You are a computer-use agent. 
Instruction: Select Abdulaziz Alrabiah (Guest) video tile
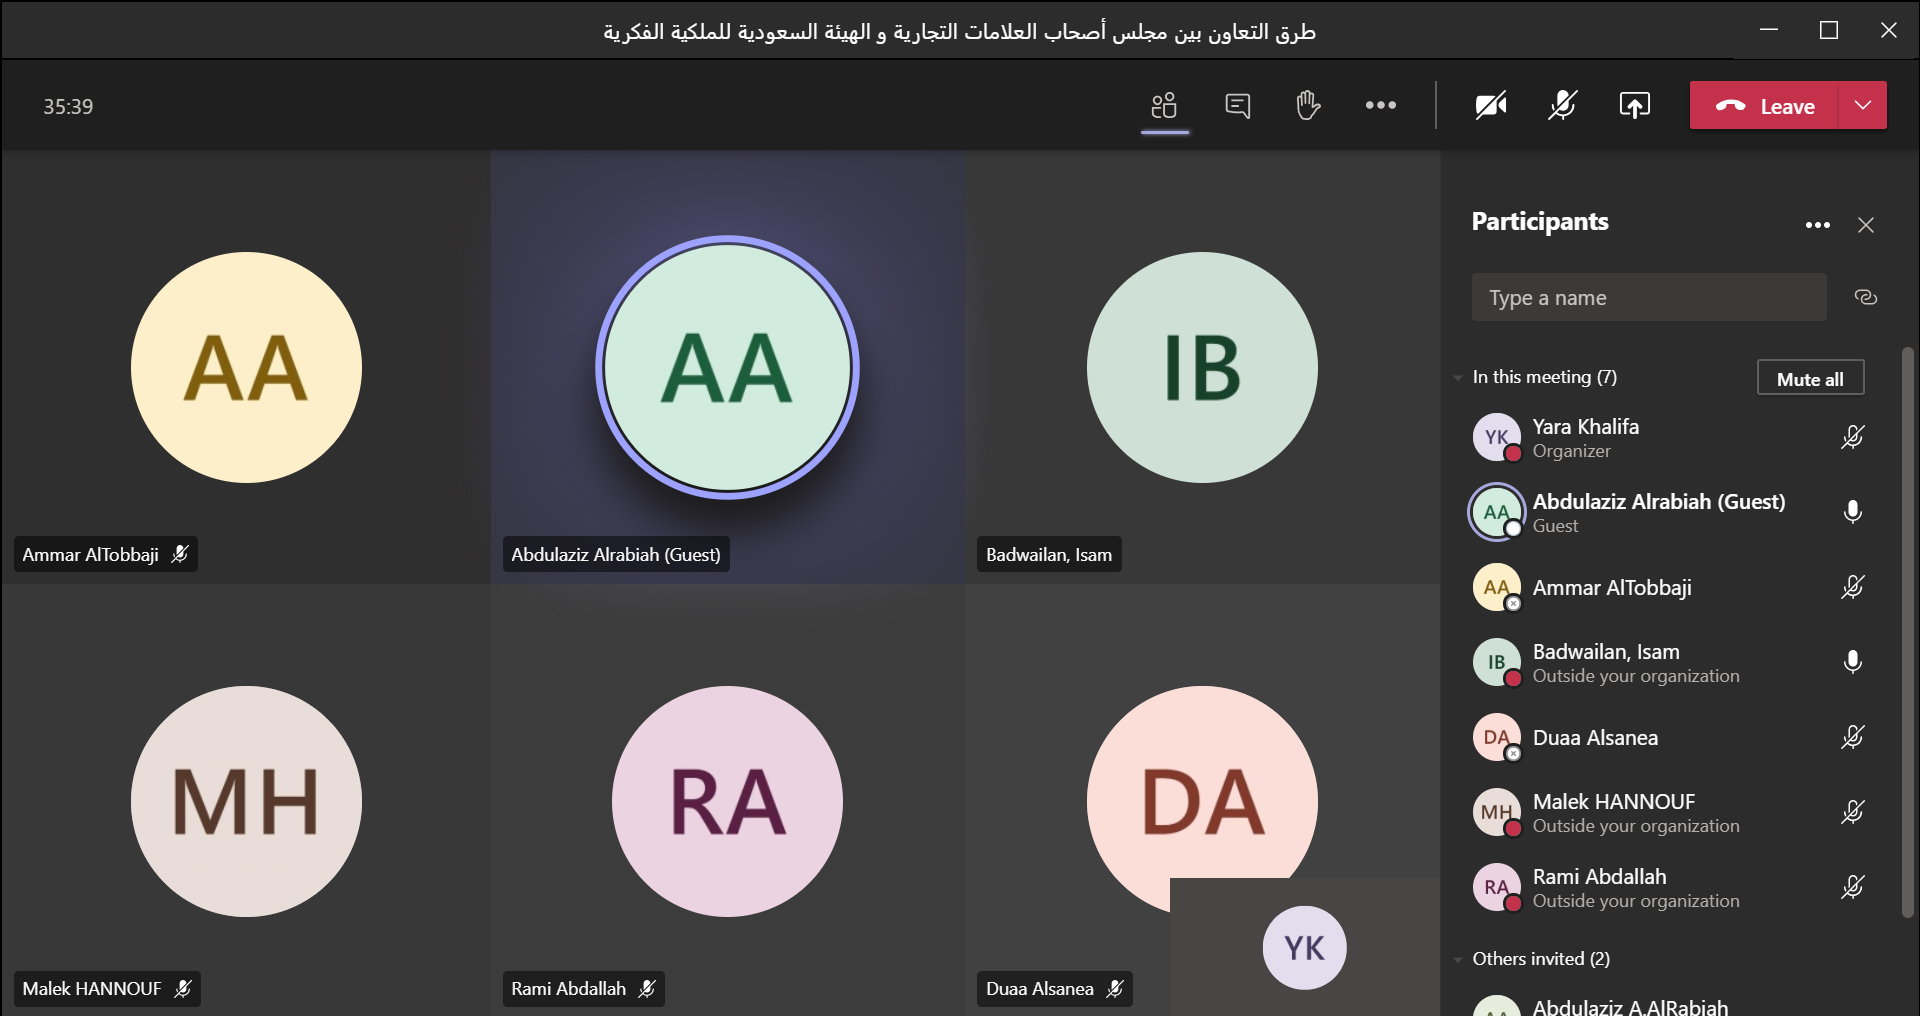(x=728, y=367)
